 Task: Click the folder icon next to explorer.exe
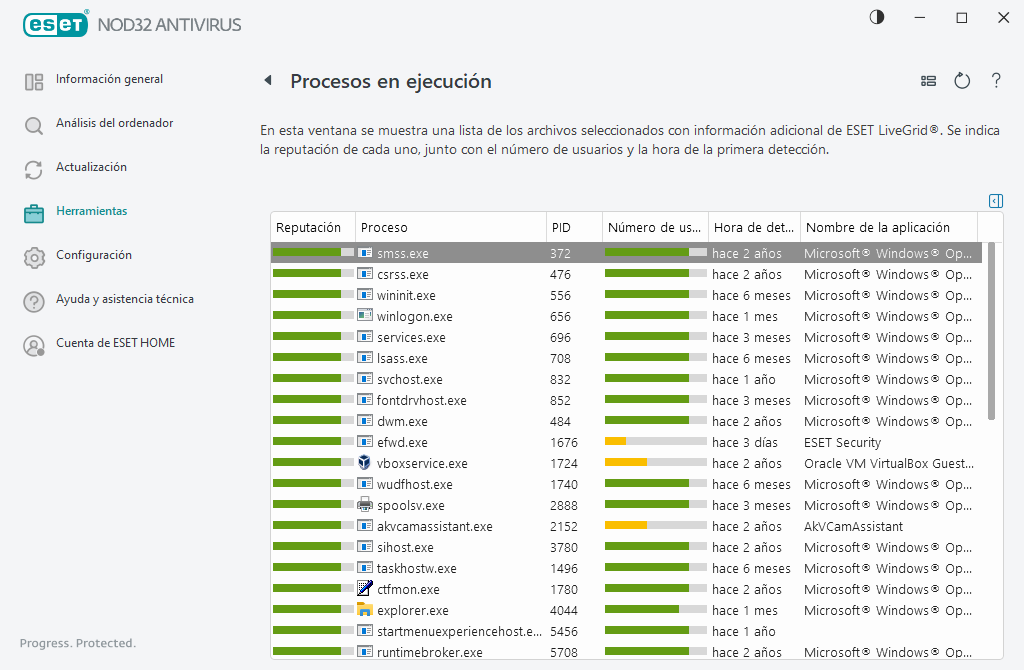[x=365, y=610]
